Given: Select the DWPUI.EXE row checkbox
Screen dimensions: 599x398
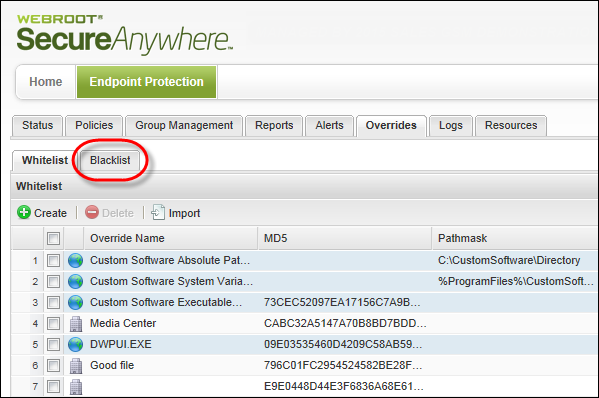Looking at the screenshot, I should pos(53,345).
